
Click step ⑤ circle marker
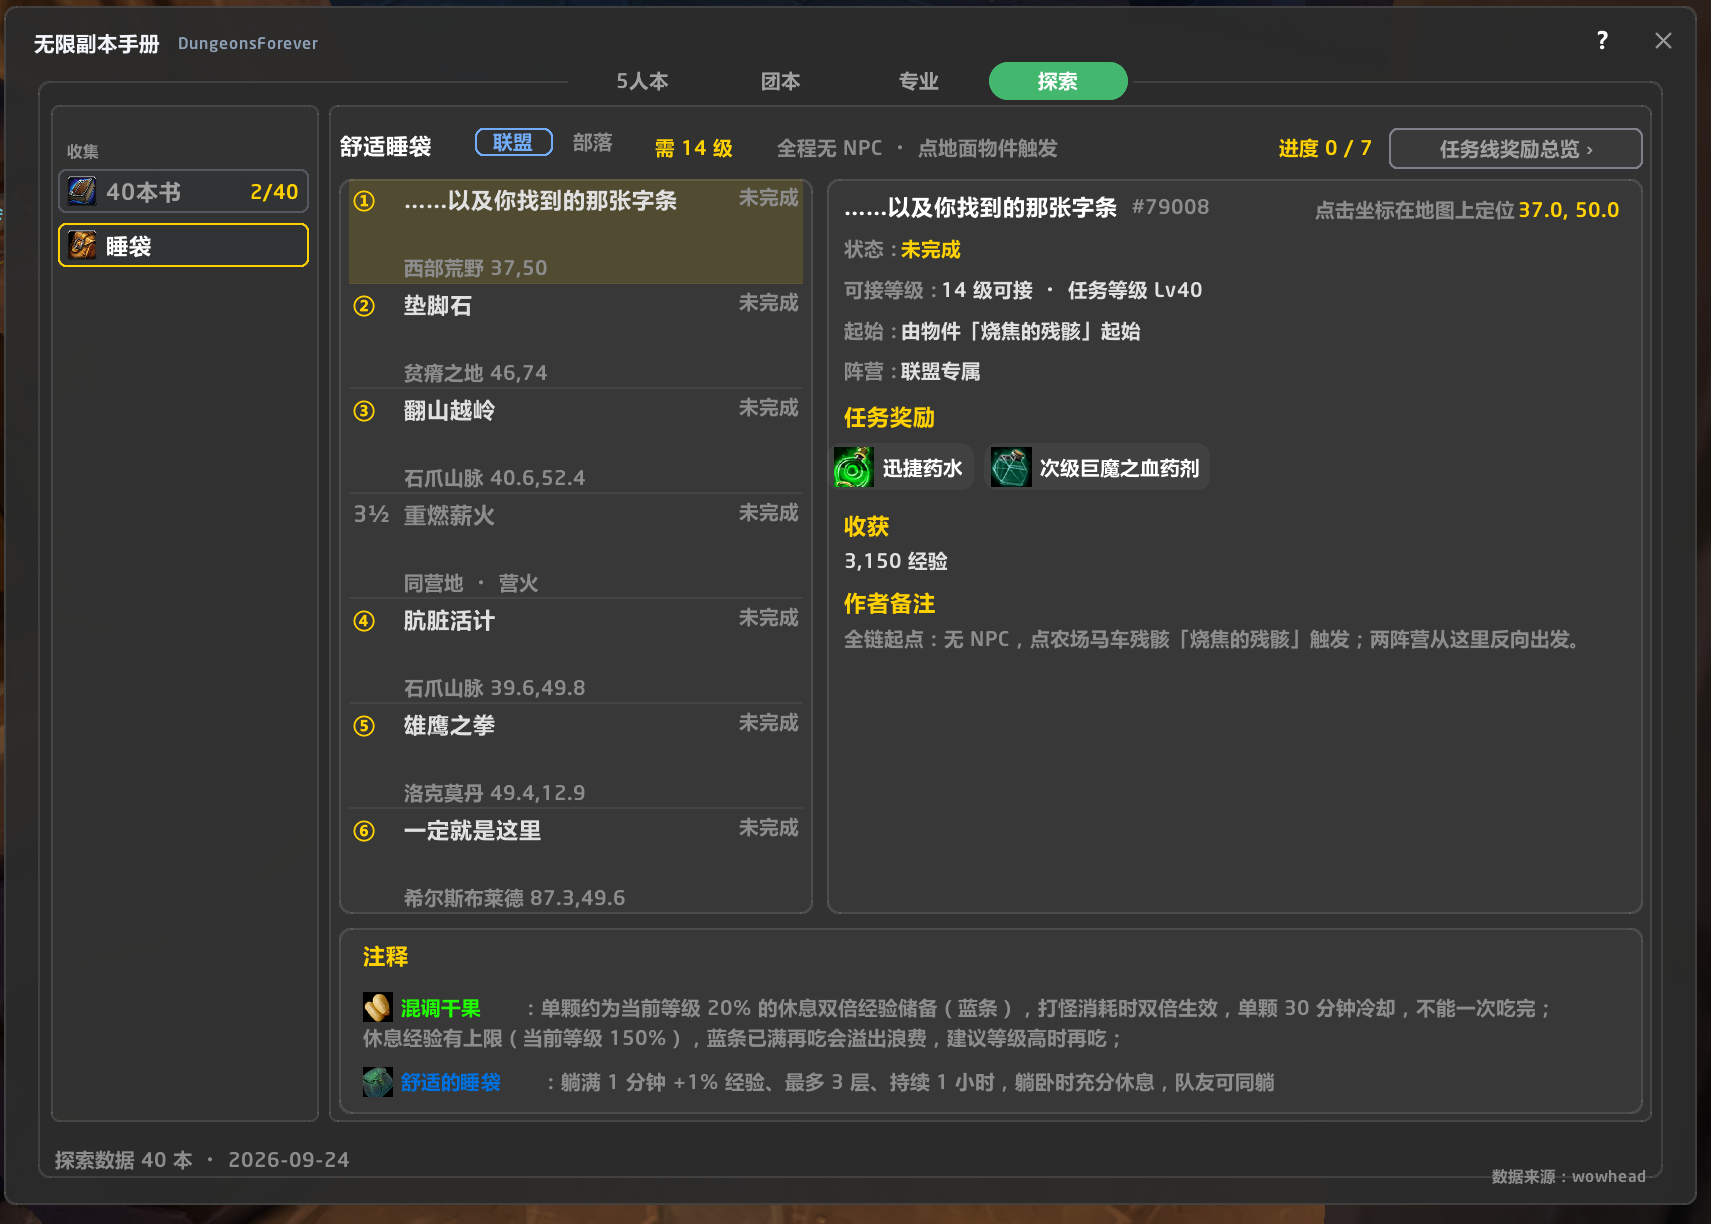(x=364, y=726)
